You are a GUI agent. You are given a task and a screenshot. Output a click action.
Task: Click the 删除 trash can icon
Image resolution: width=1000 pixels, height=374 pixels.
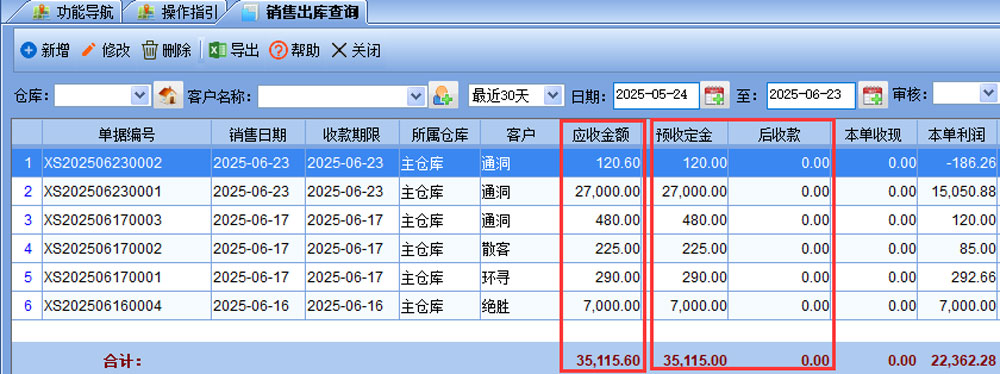click(149, 50)
